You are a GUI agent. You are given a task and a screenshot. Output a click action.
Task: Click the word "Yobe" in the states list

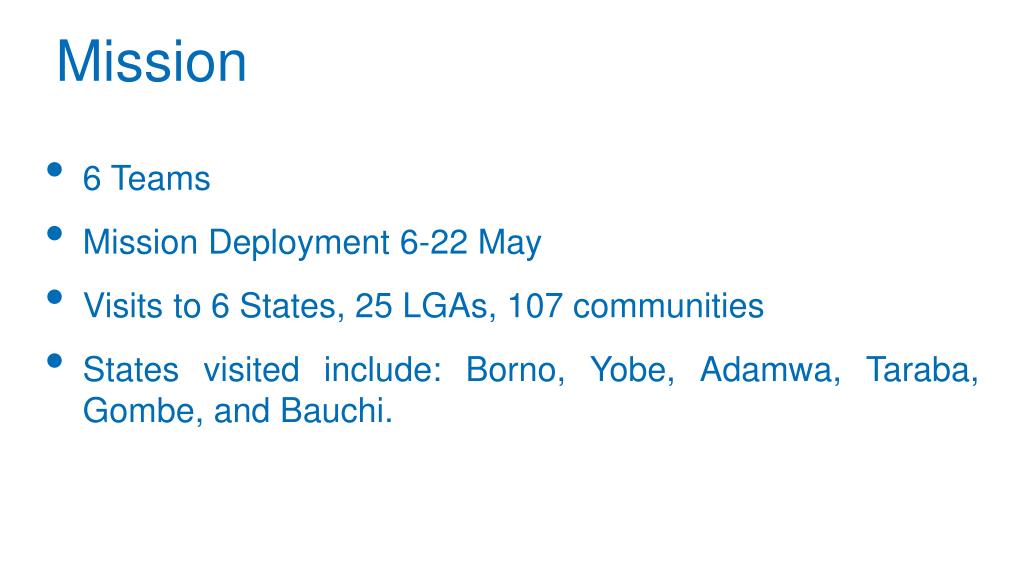pos(632,370)
